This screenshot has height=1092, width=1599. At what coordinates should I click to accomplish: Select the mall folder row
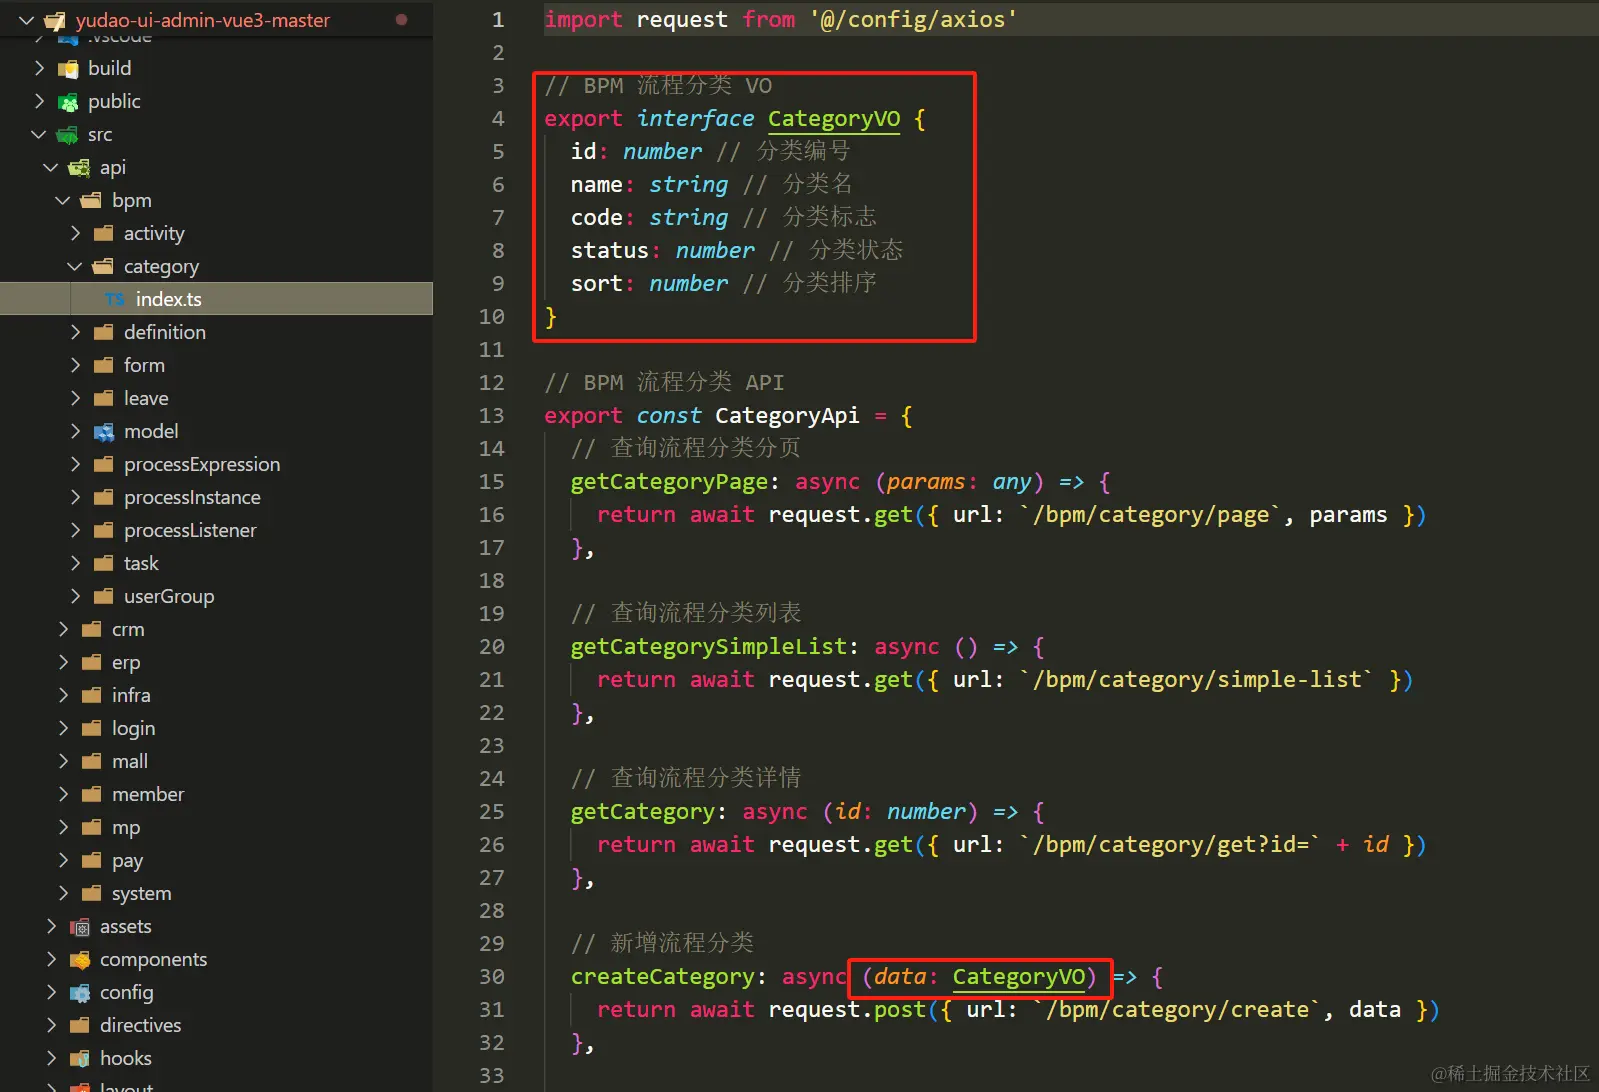coord(216,761)
